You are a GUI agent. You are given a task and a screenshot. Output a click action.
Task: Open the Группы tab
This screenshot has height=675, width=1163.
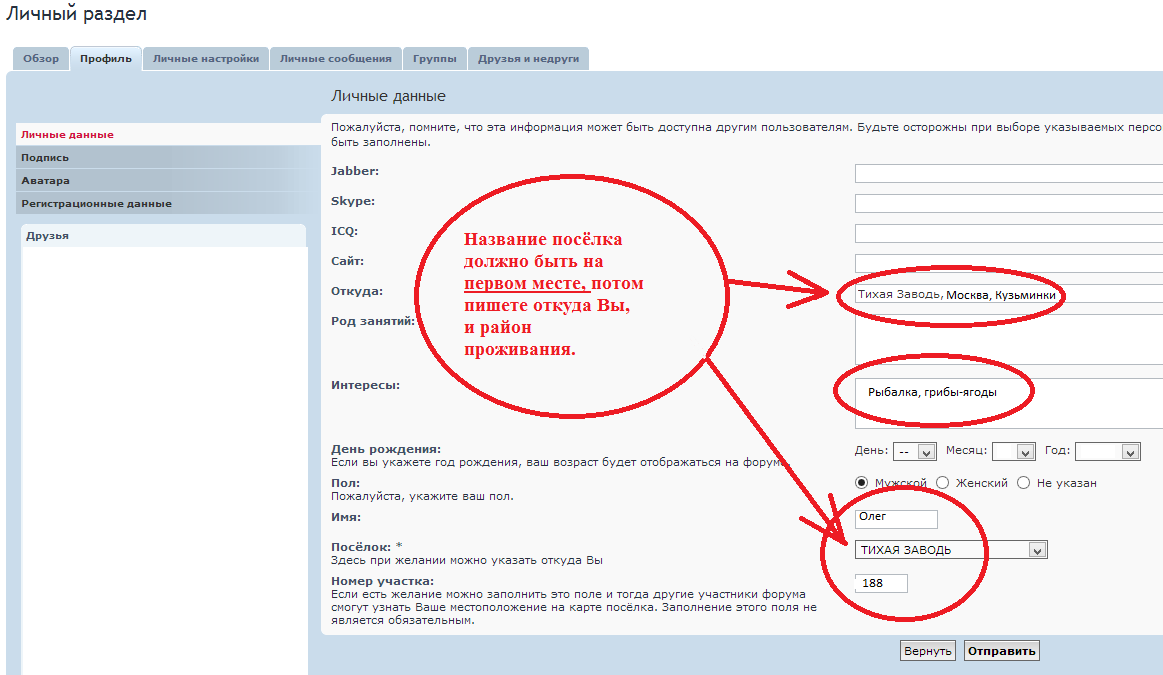tap(435, 59)
